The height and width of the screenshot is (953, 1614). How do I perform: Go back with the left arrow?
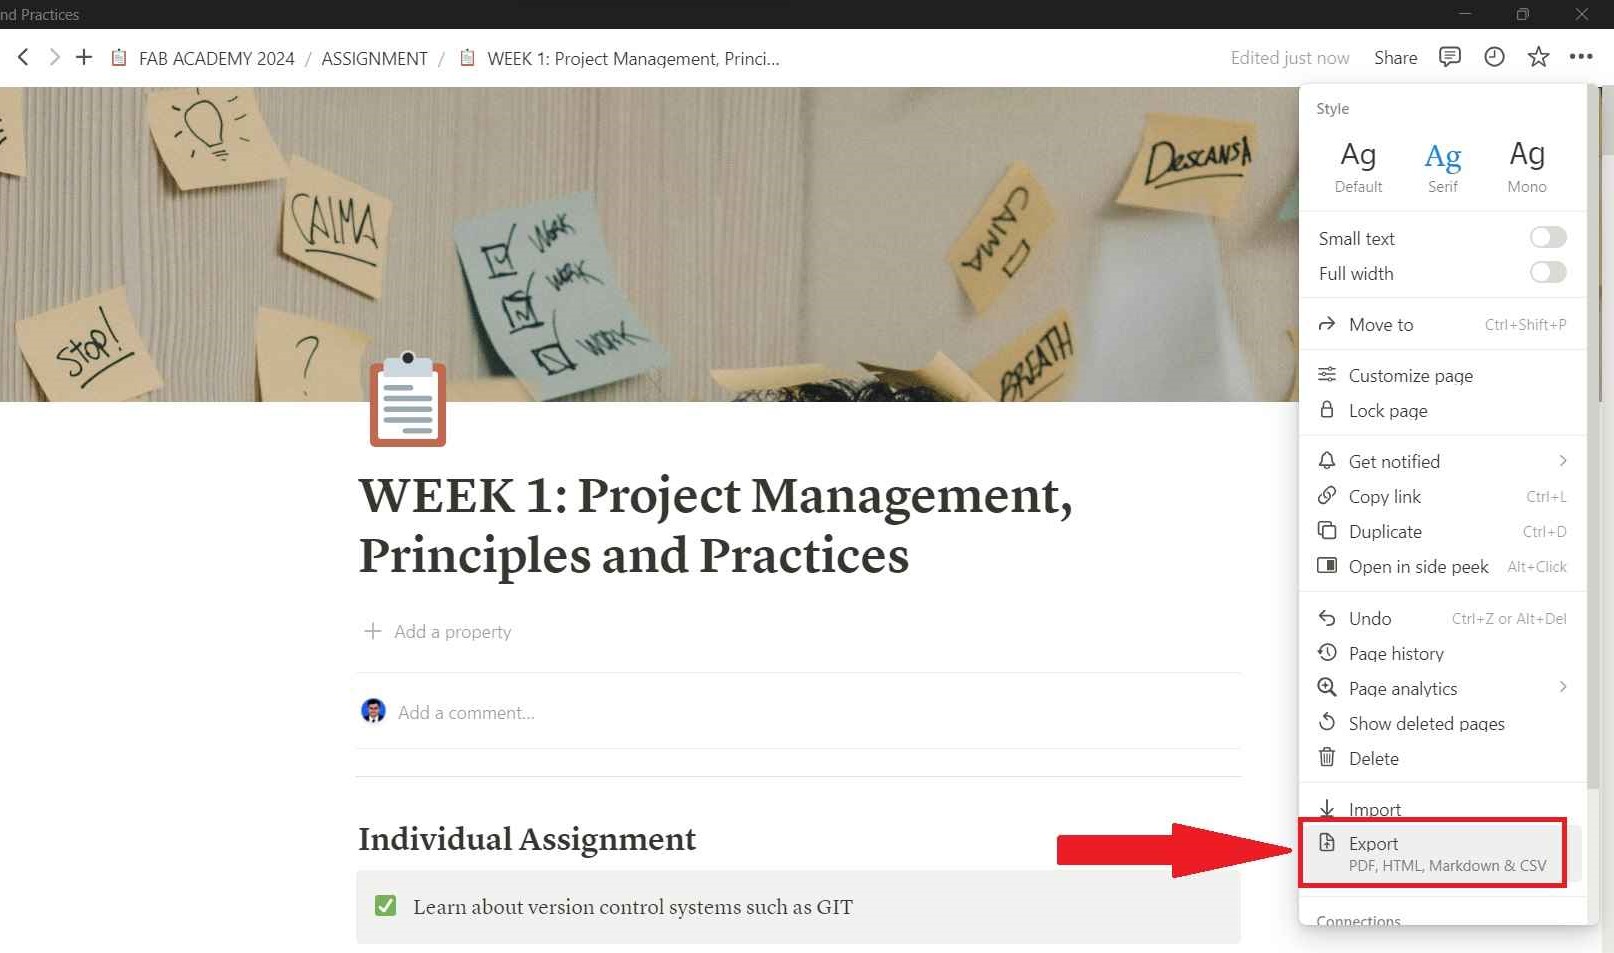[23, 57]
